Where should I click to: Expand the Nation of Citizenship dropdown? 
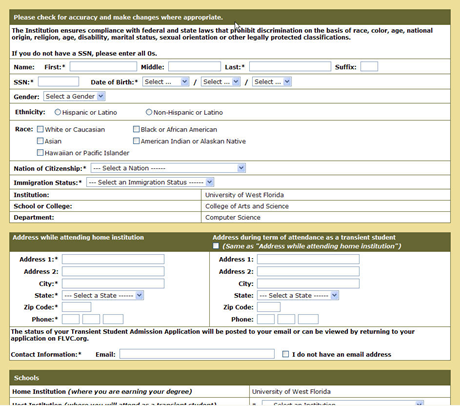coord(168,168)
